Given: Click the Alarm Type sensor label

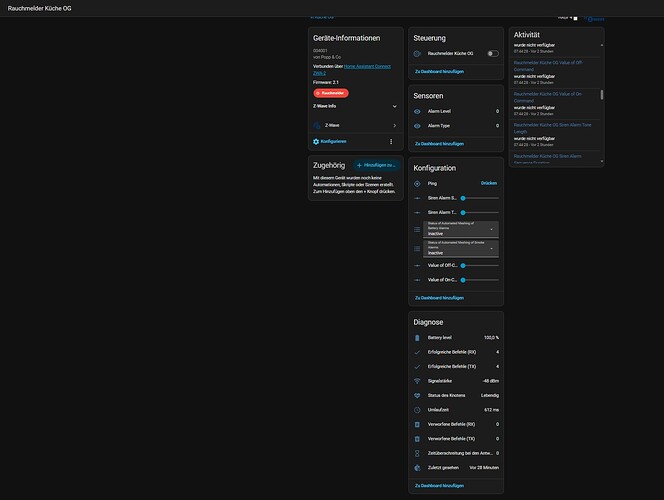Looking at the screenshot, I should pos(439,126).
